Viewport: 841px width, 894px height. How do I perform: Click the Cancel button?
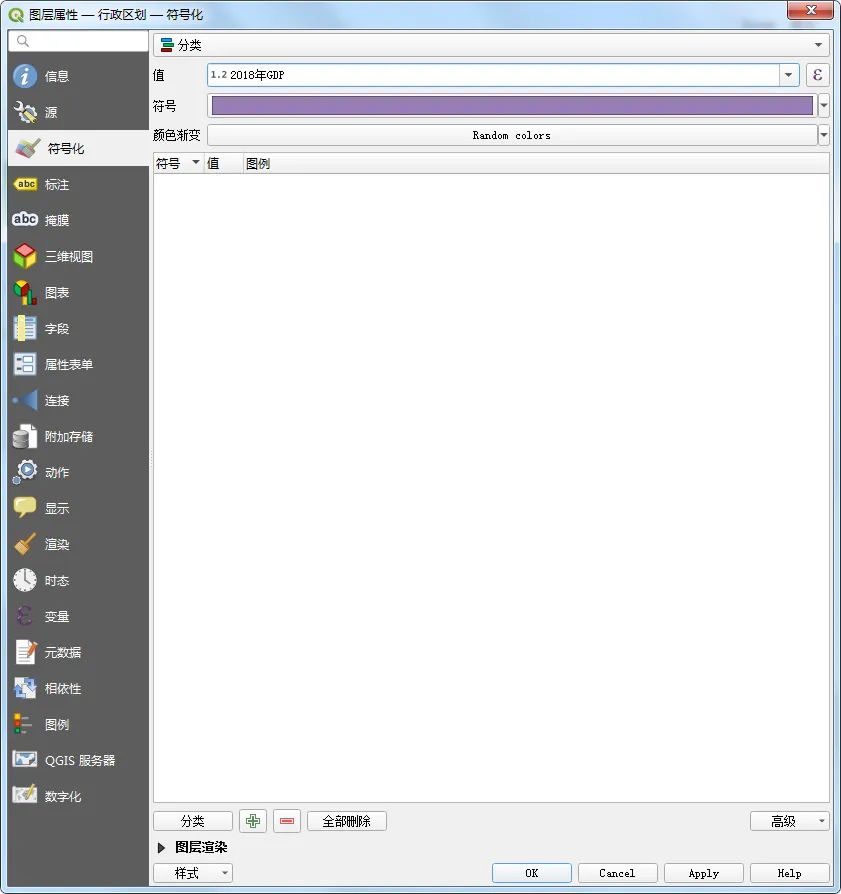coord(617,873)
